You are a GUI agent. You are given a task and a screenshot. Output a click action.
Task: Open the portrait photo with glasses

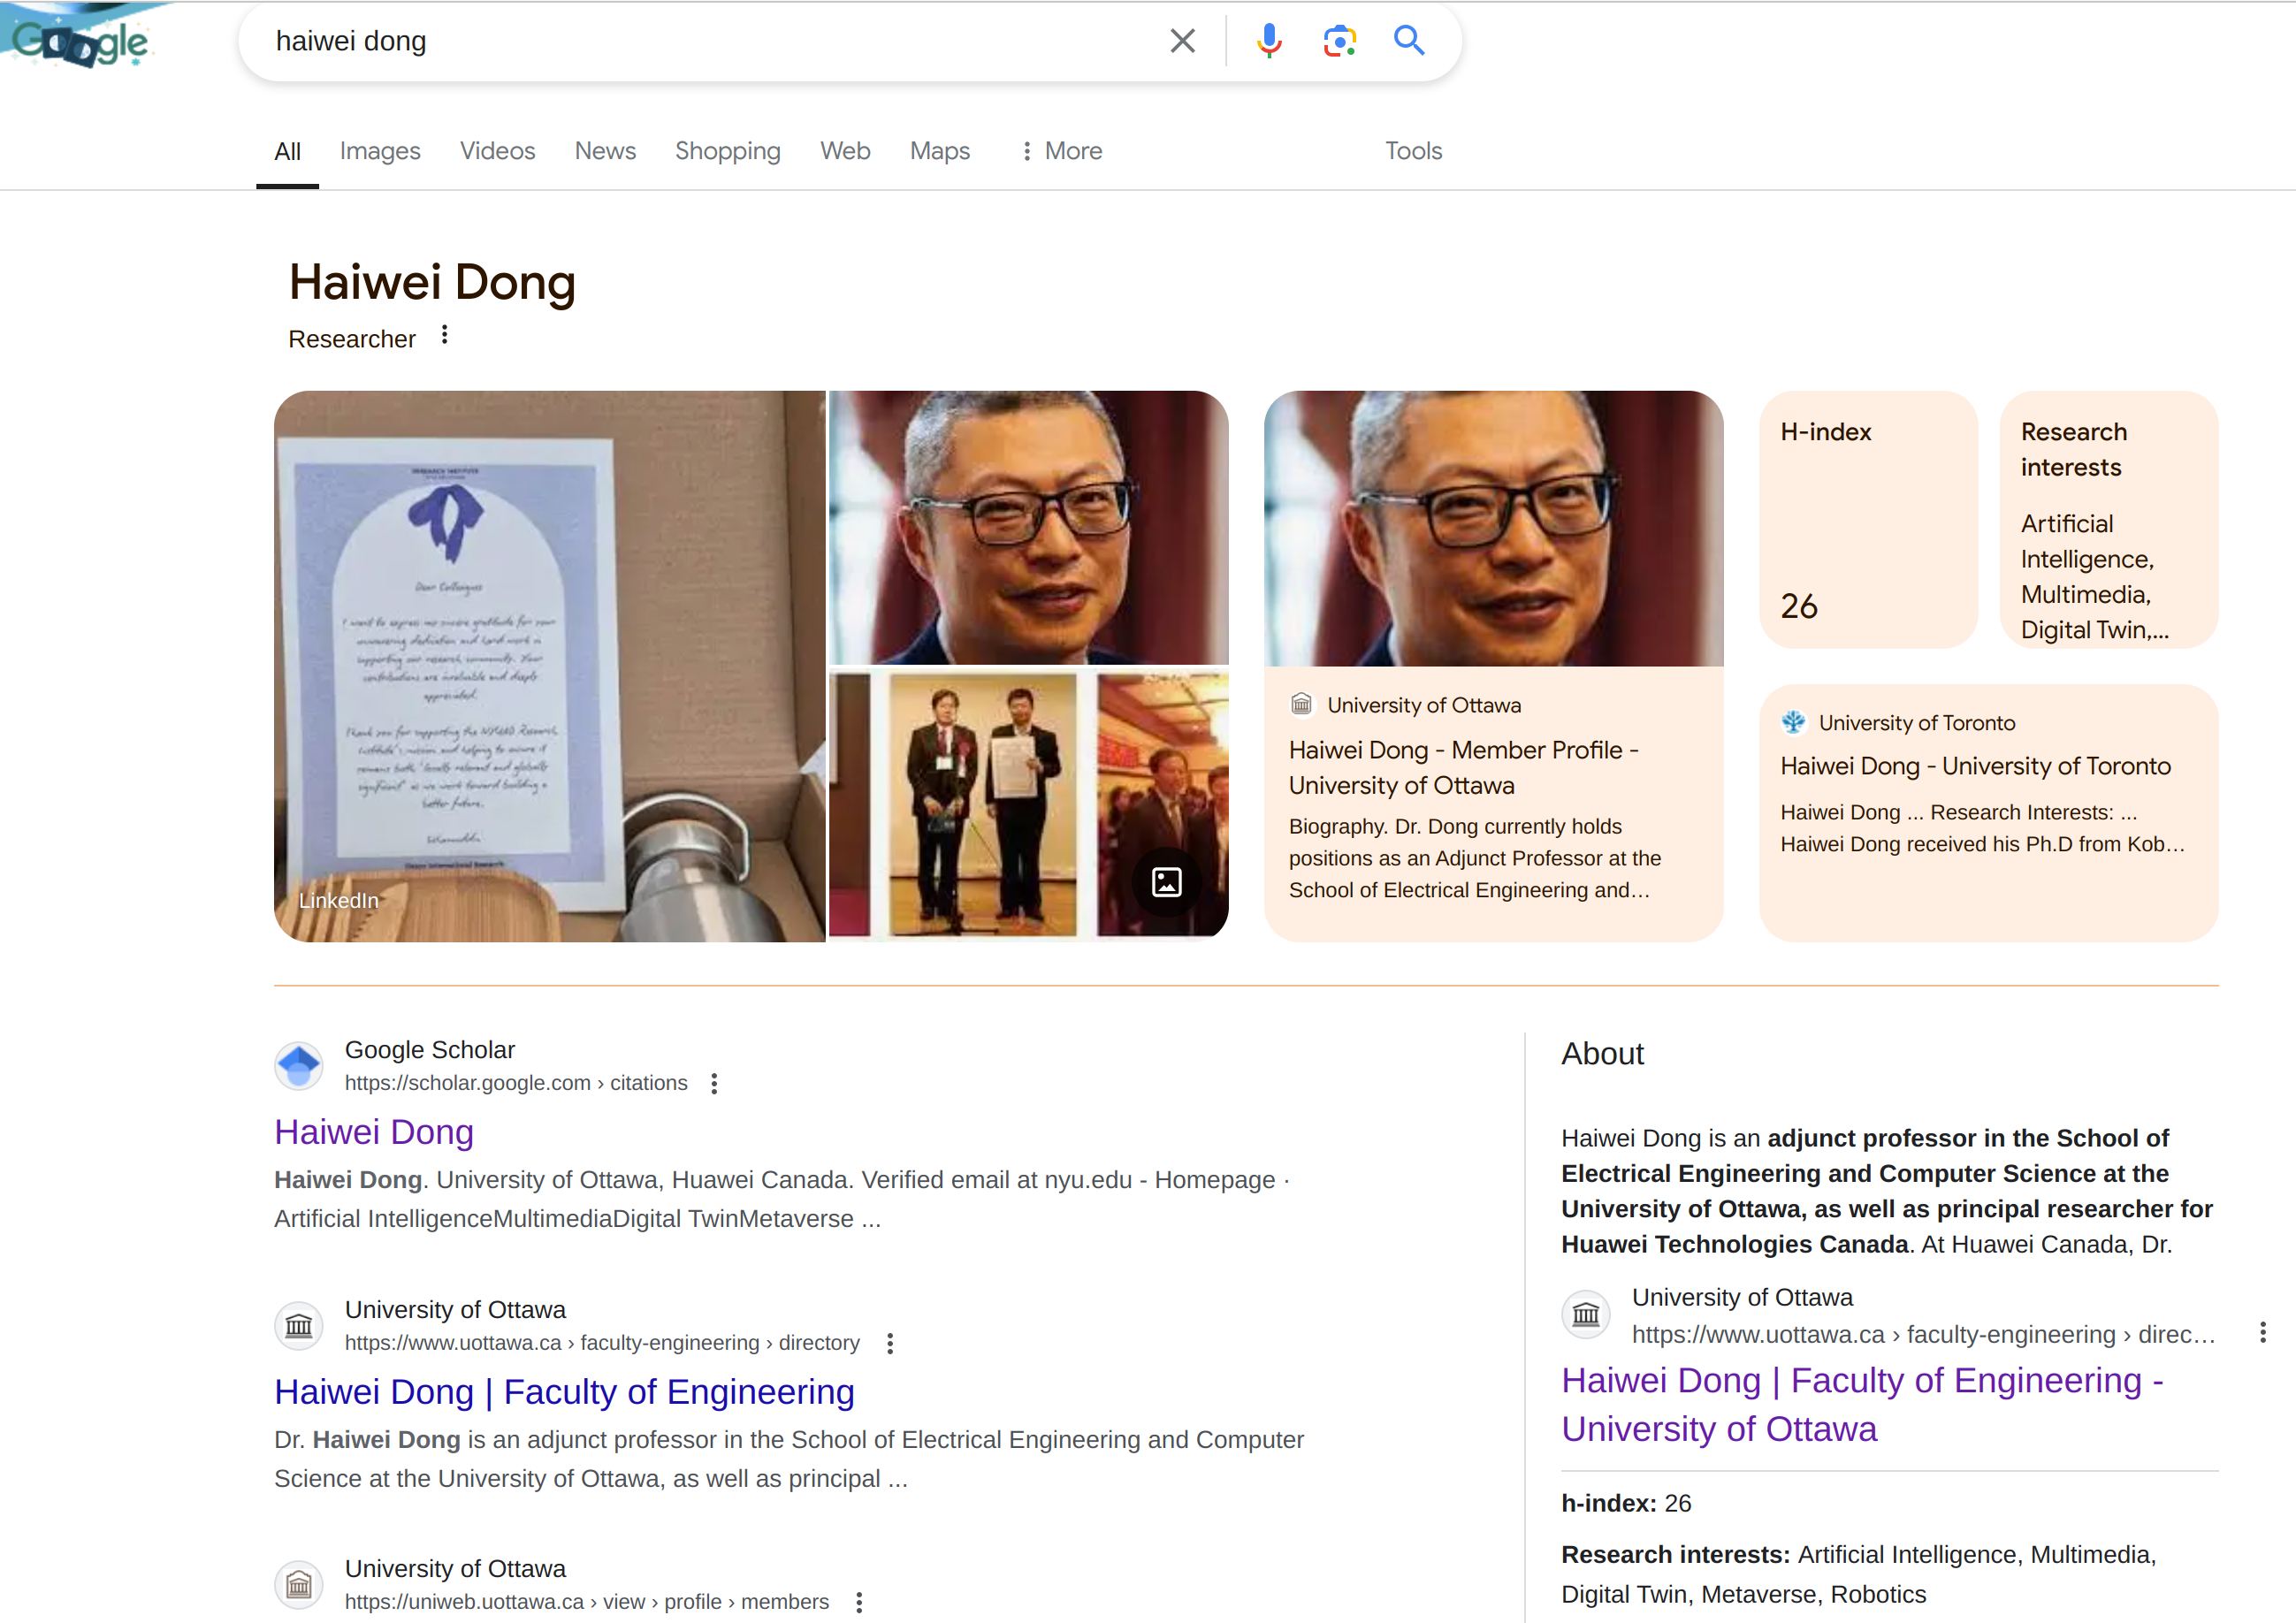click(x=1028, y=527)
